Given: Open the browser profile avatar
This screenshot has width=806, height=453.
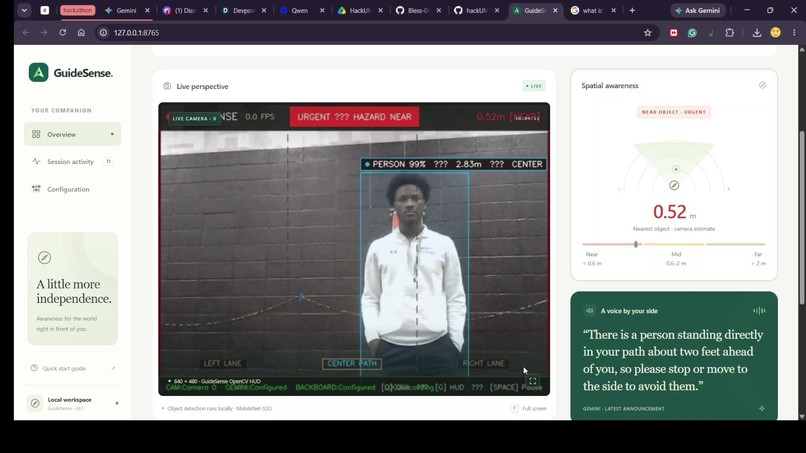Looking at the screenshot, I should [x=775, y=32].
